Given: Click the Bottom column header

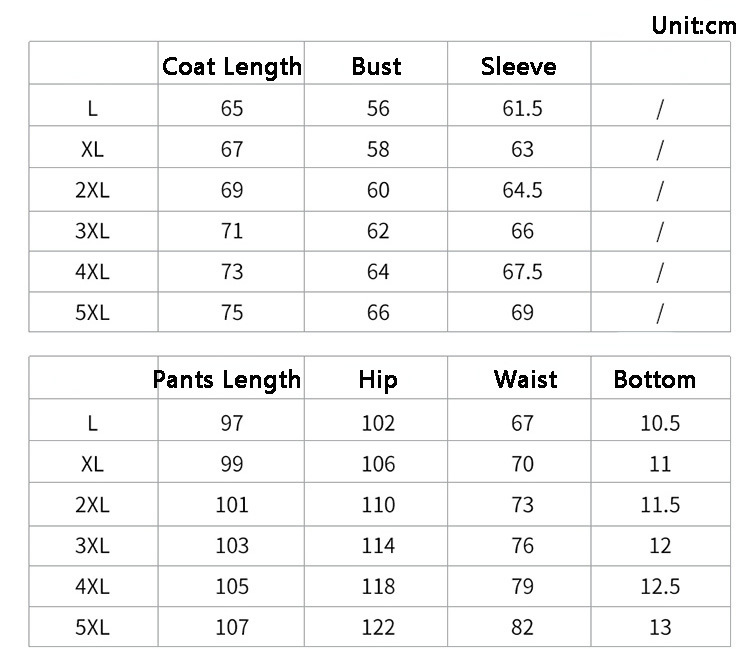Looking at the screenshot, I should pos(654,380).
